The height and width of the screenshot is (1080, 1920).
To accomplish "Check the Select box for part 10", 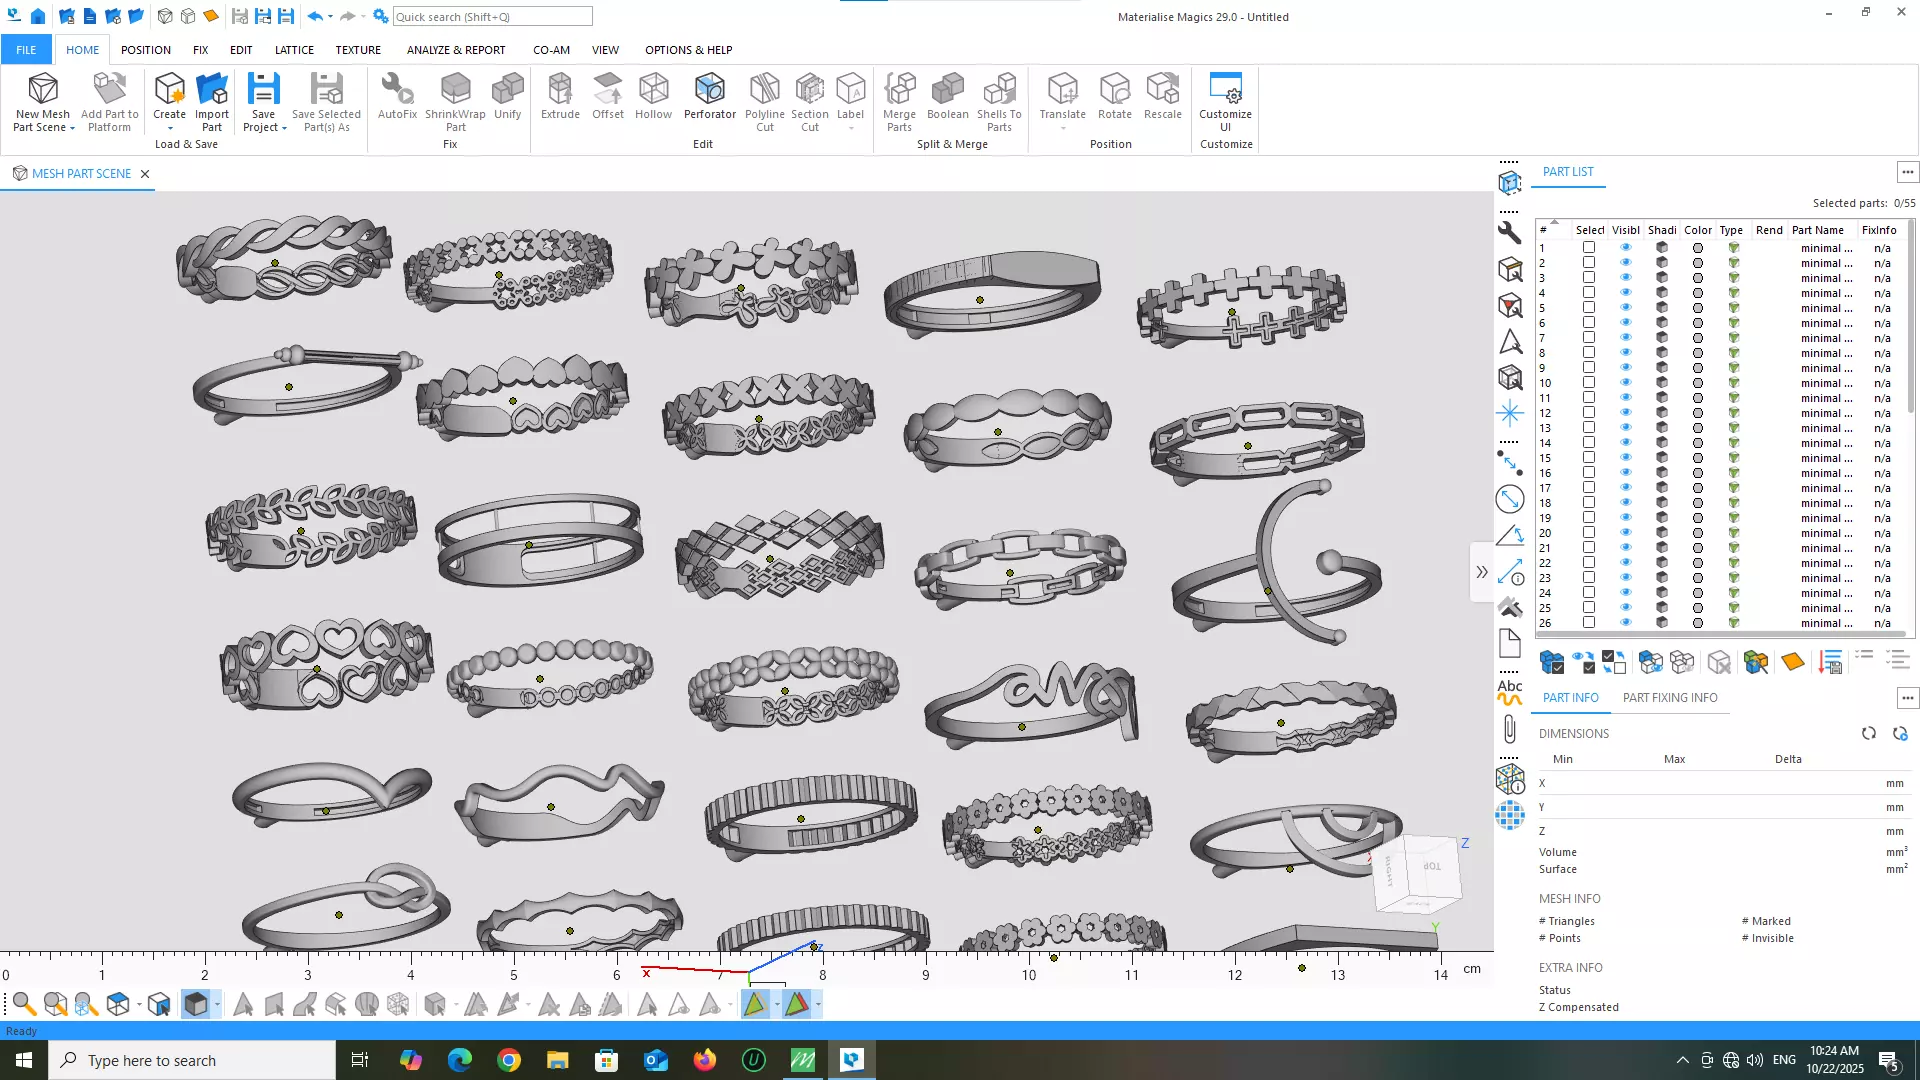I will coord(1588,382).
